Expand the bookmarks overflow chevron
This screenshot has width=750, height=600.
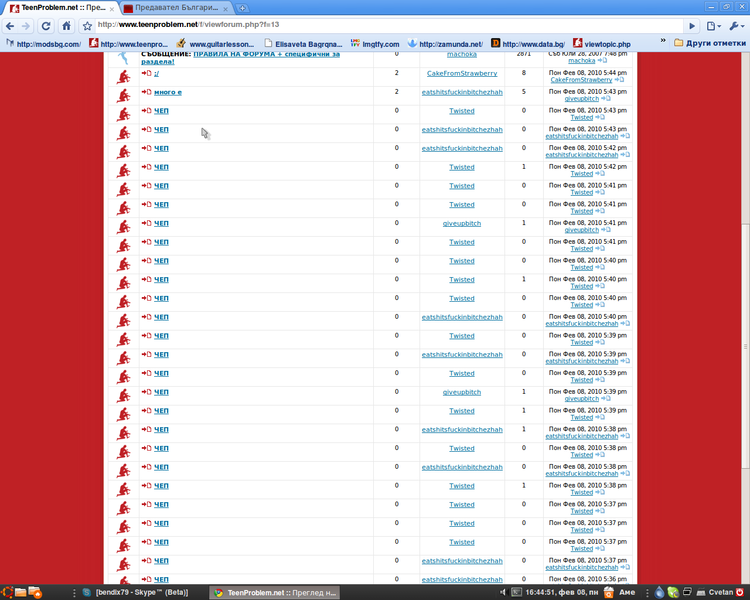click(663, 41)
